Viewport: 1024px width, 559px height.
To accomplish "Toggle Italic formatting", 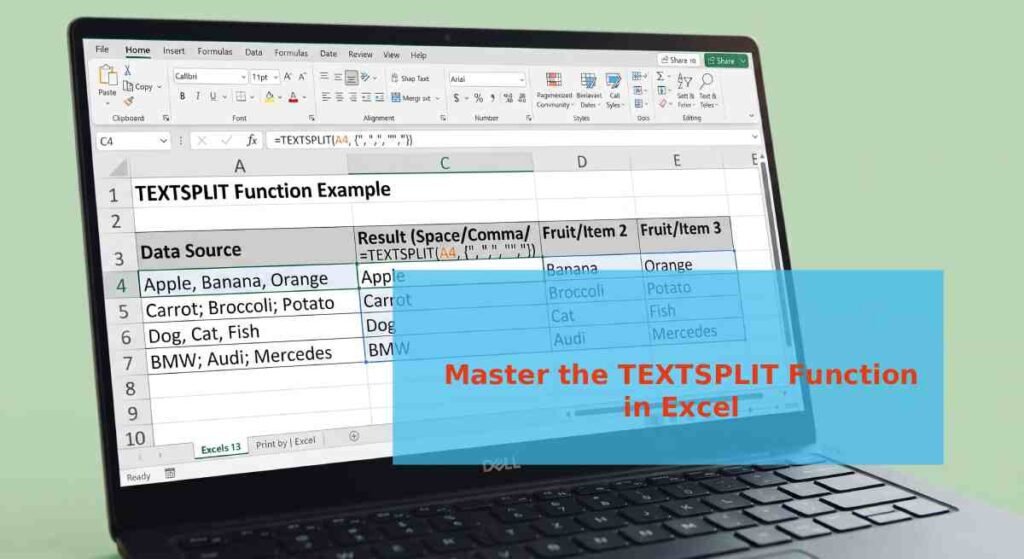I will point(197,96).
